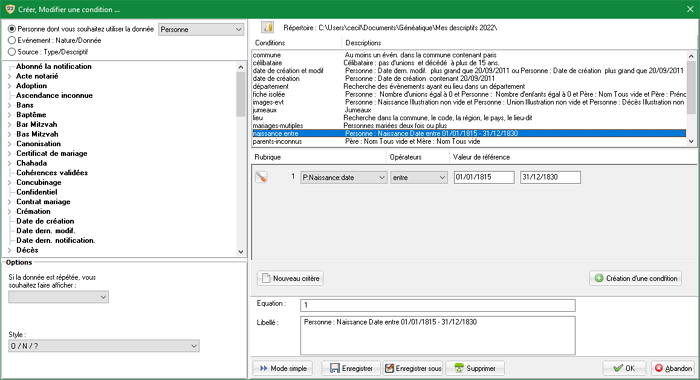Select 'Ascendance inconnue' in the tree
Screen dimensions: 700x380
click(54, 96)
